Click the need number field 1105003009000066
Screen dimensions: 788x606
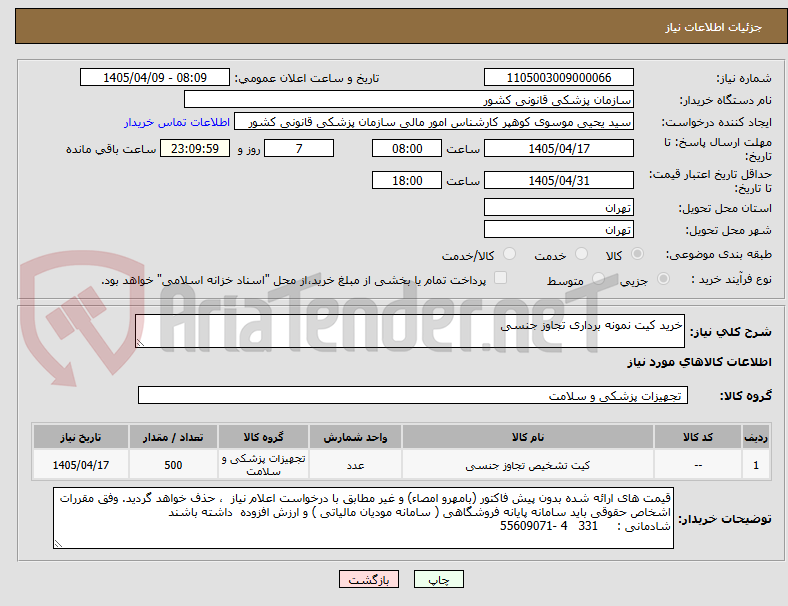(x=559, y=77)
